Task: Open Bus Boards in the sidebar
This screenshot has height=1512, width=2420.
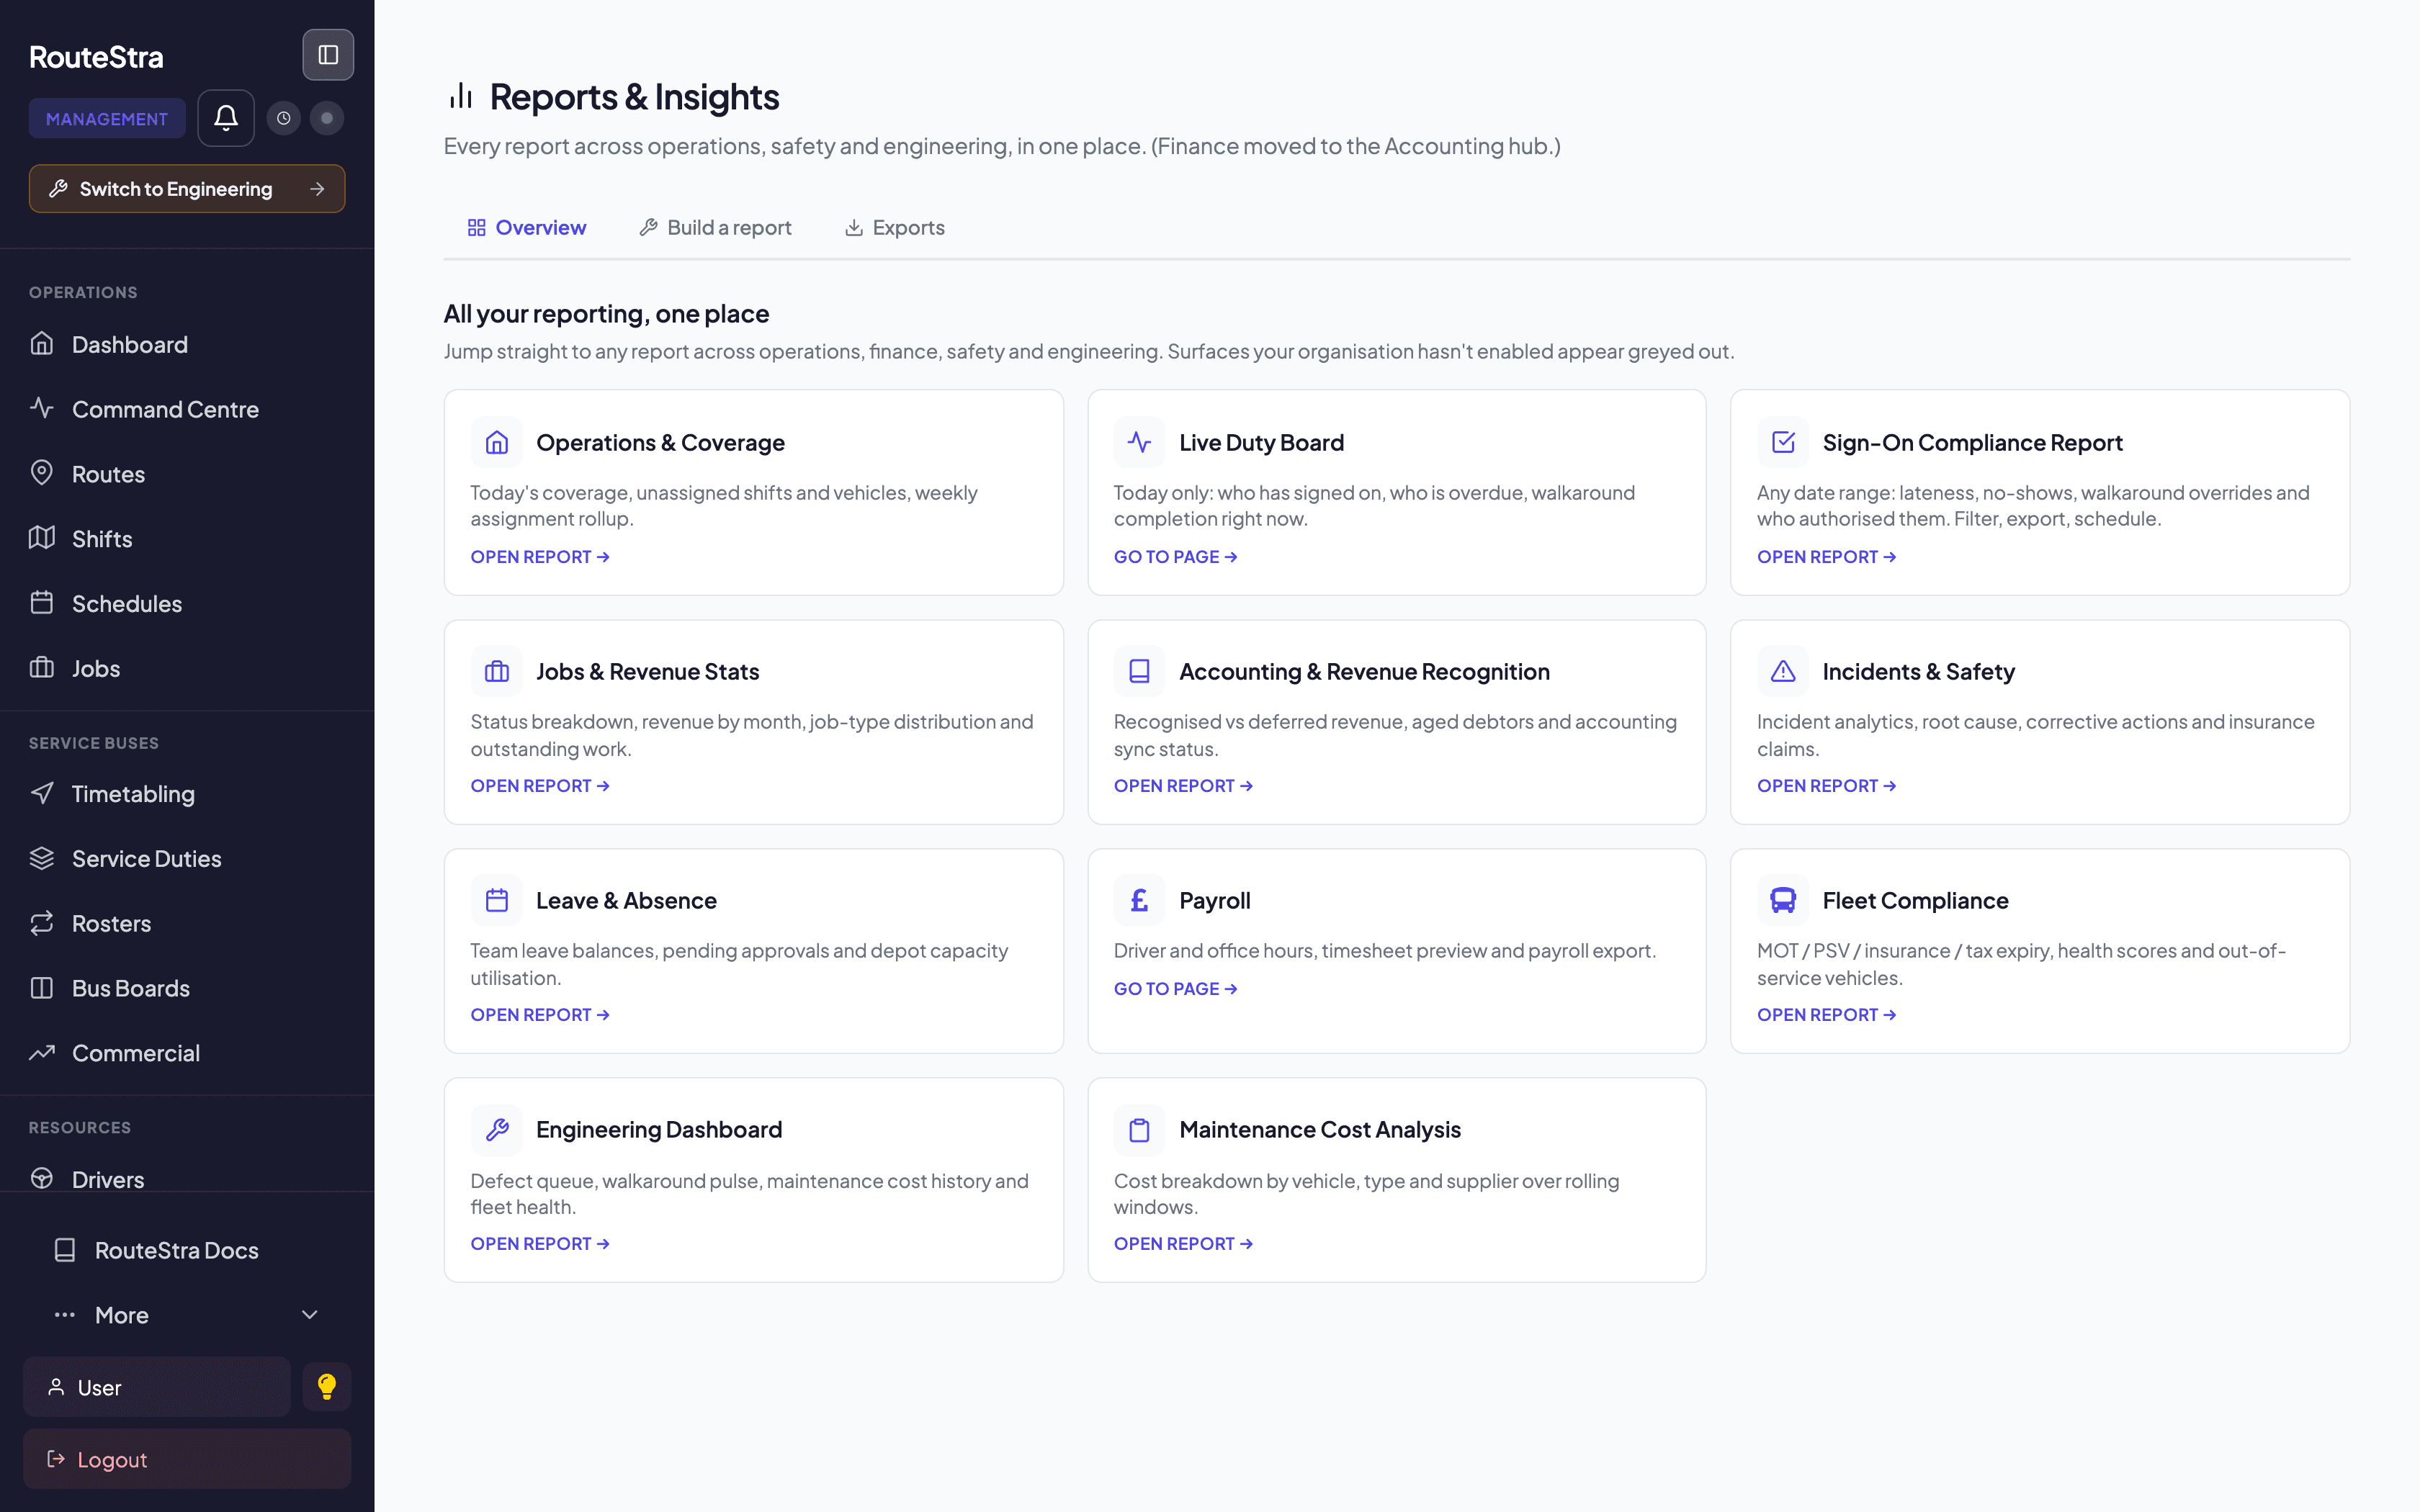Action: tap(187, 988)
